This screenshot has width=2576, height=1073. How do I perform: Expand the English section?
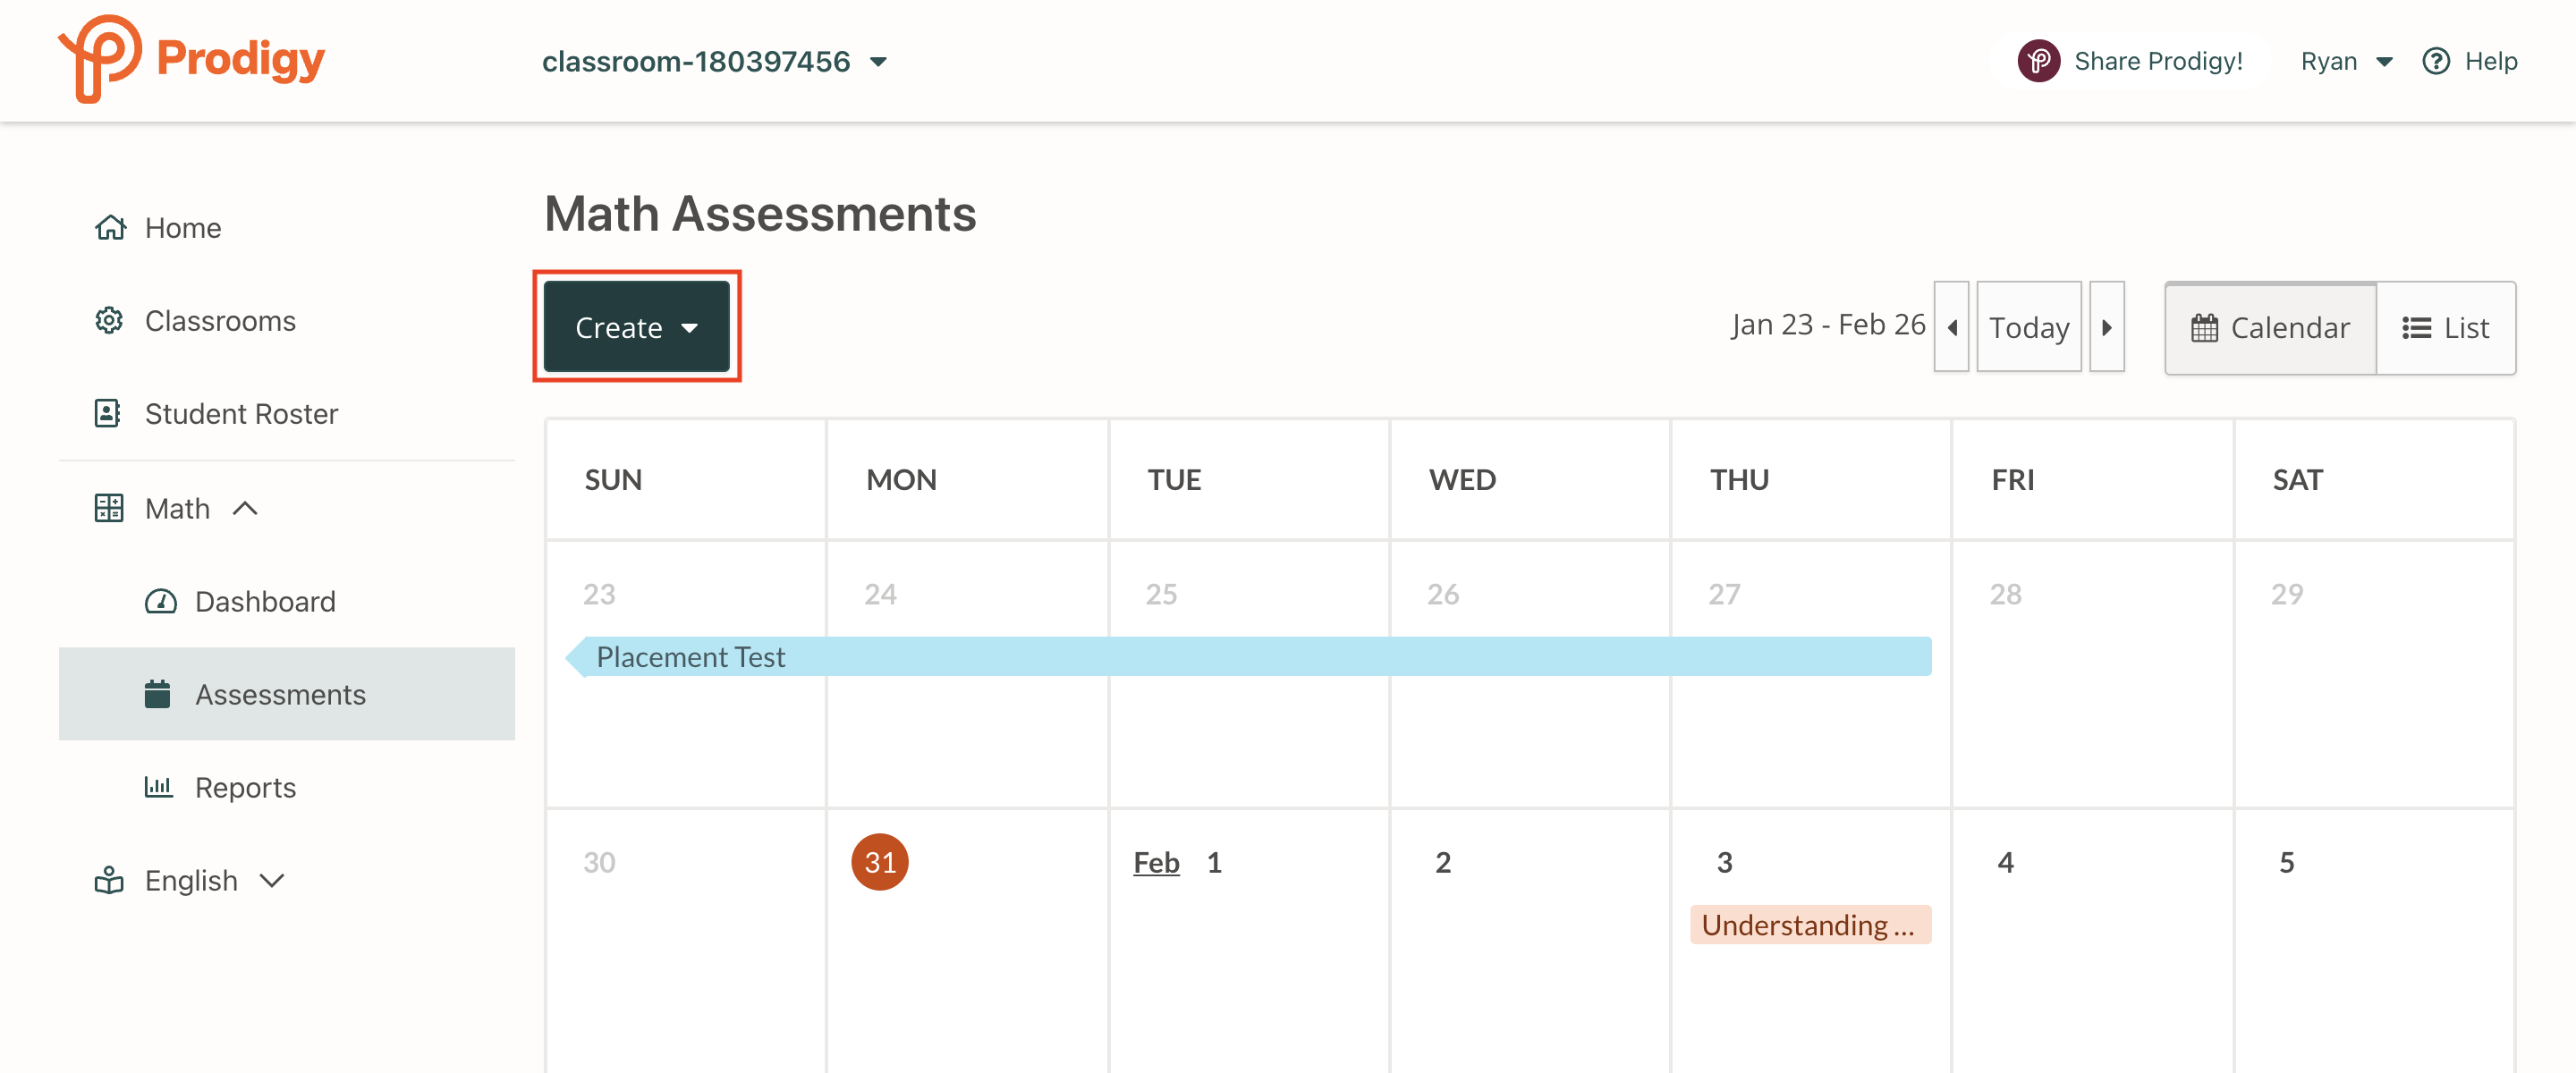pyautogui.click(x=271, y=880)
